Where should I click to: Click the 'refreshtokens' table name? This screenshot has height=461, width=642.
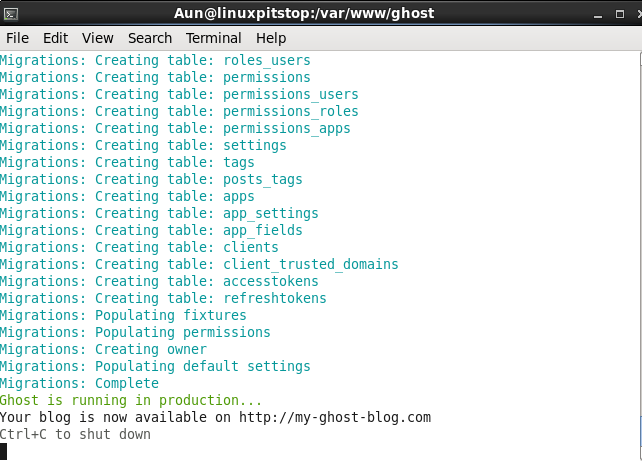click(275, 298)
